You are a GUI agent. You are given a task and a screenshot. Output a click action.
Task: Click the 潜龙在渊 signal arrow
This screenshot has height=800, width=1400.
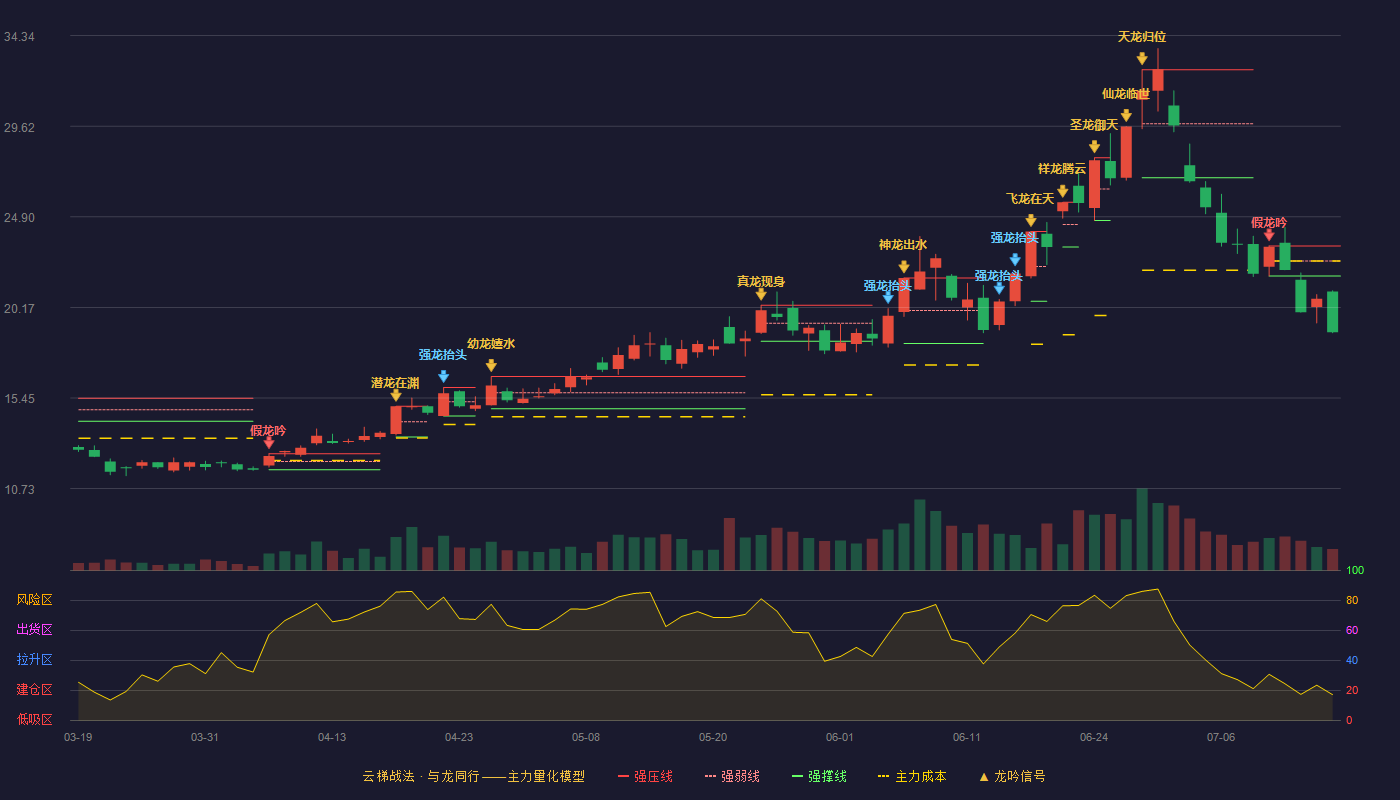(x=396, y=395)
